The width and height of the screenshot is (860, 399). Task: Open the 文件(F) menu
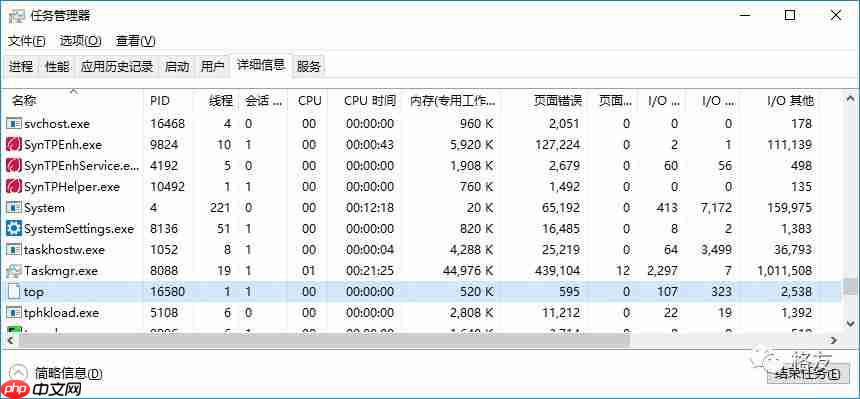pos(27,41)
